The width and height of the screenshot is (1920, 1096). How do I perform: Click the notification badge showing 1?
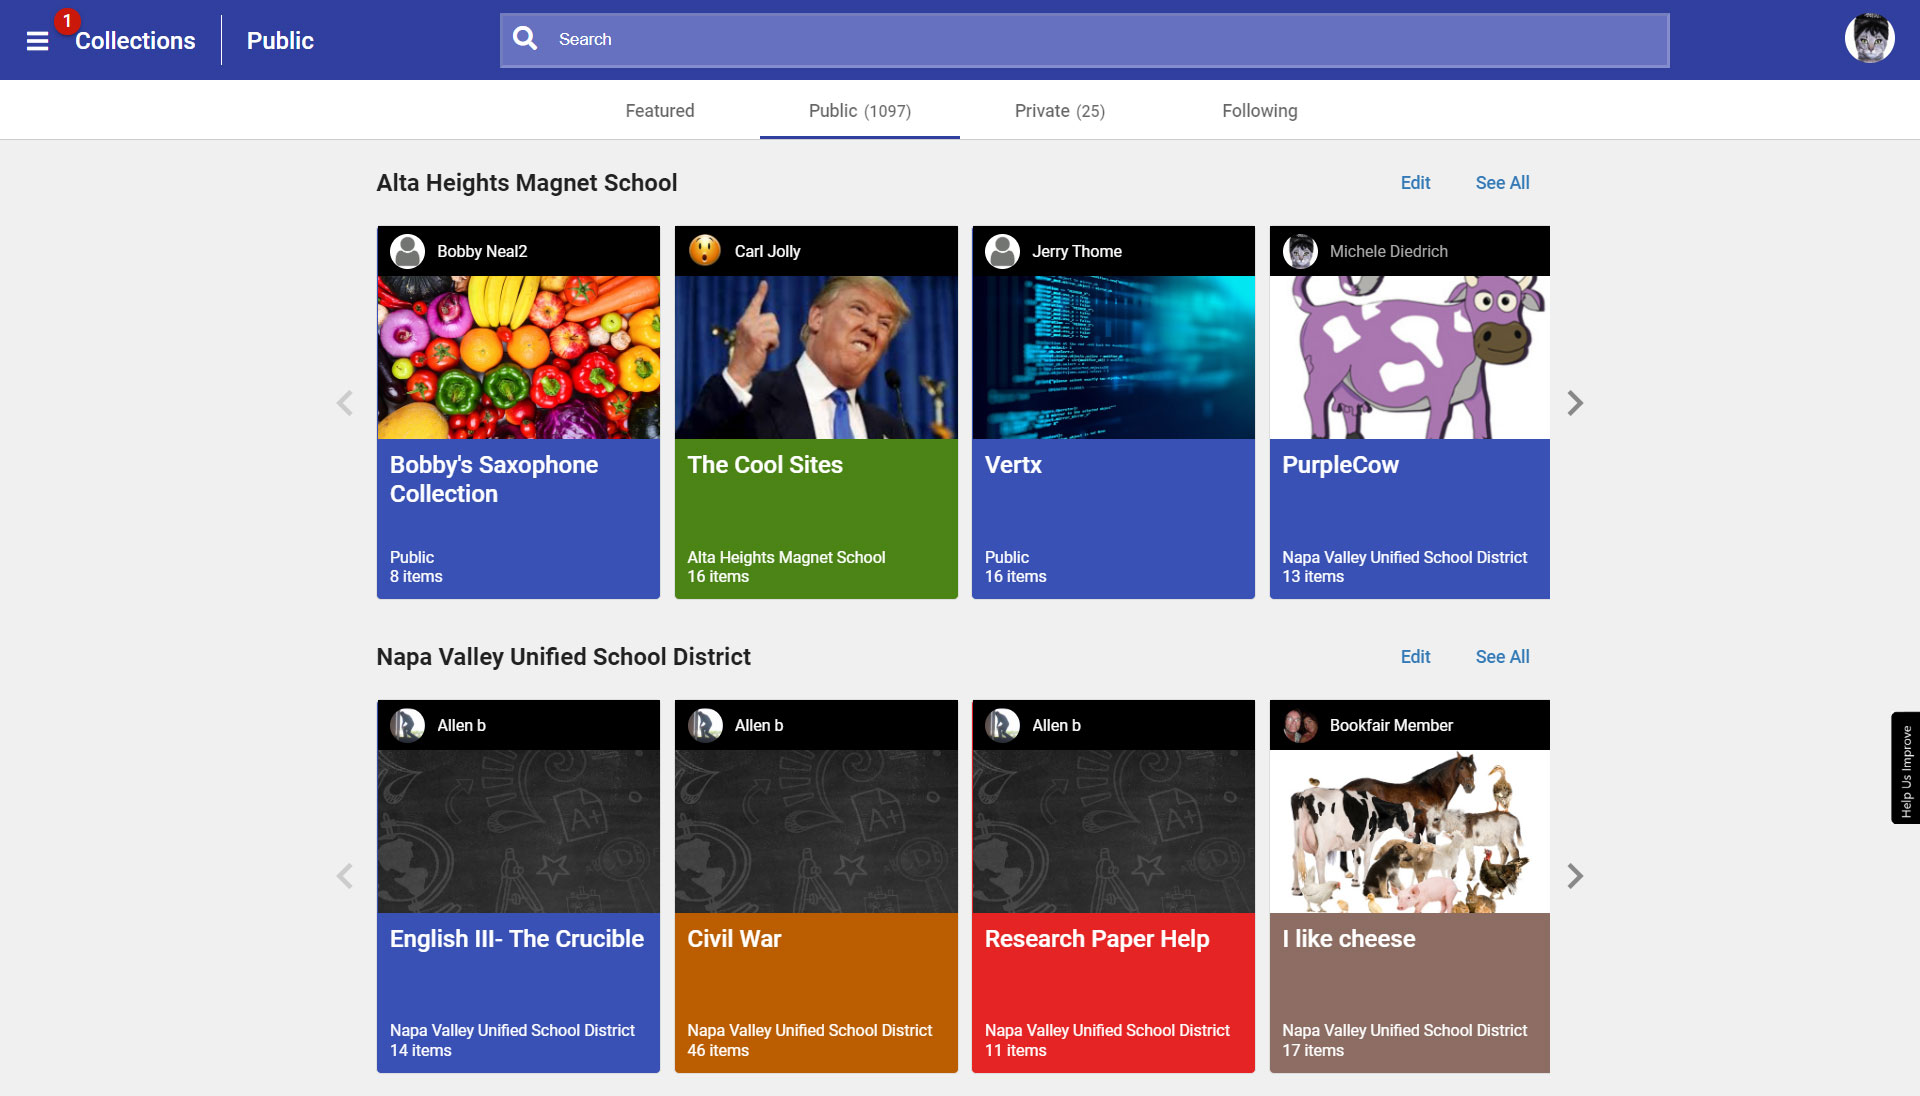67,21
